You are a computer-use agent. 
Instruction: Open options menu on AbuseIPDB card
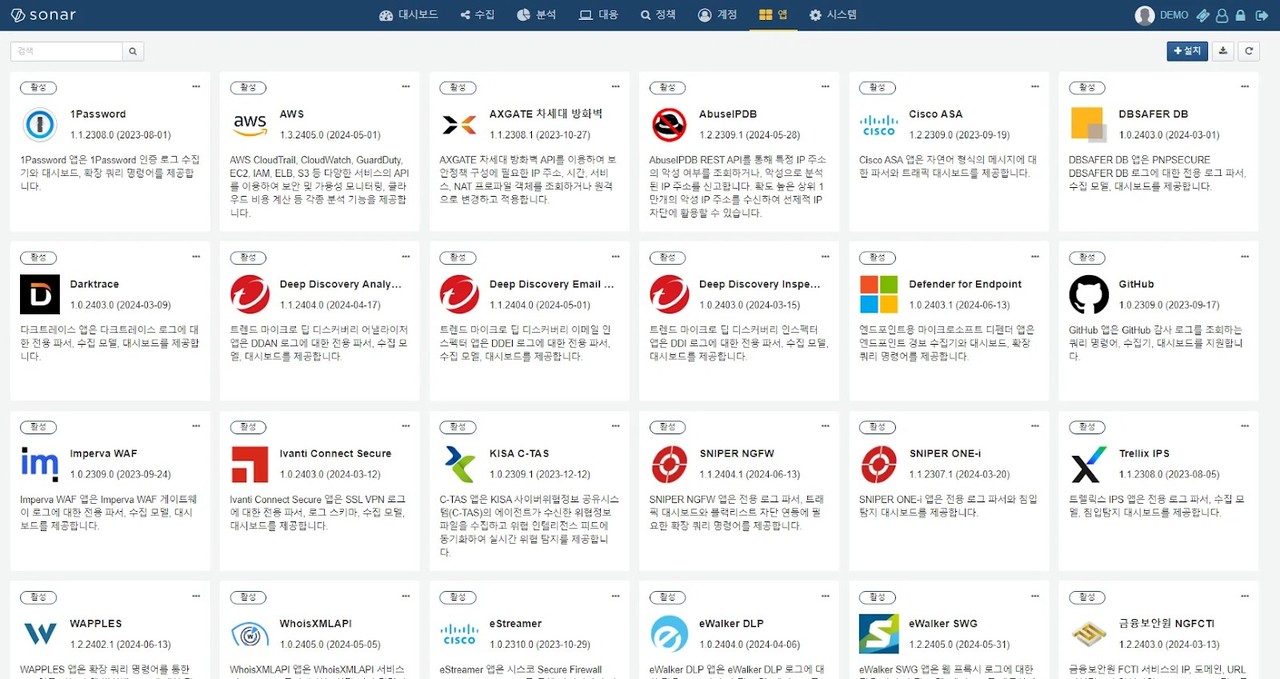coord(824,86)
